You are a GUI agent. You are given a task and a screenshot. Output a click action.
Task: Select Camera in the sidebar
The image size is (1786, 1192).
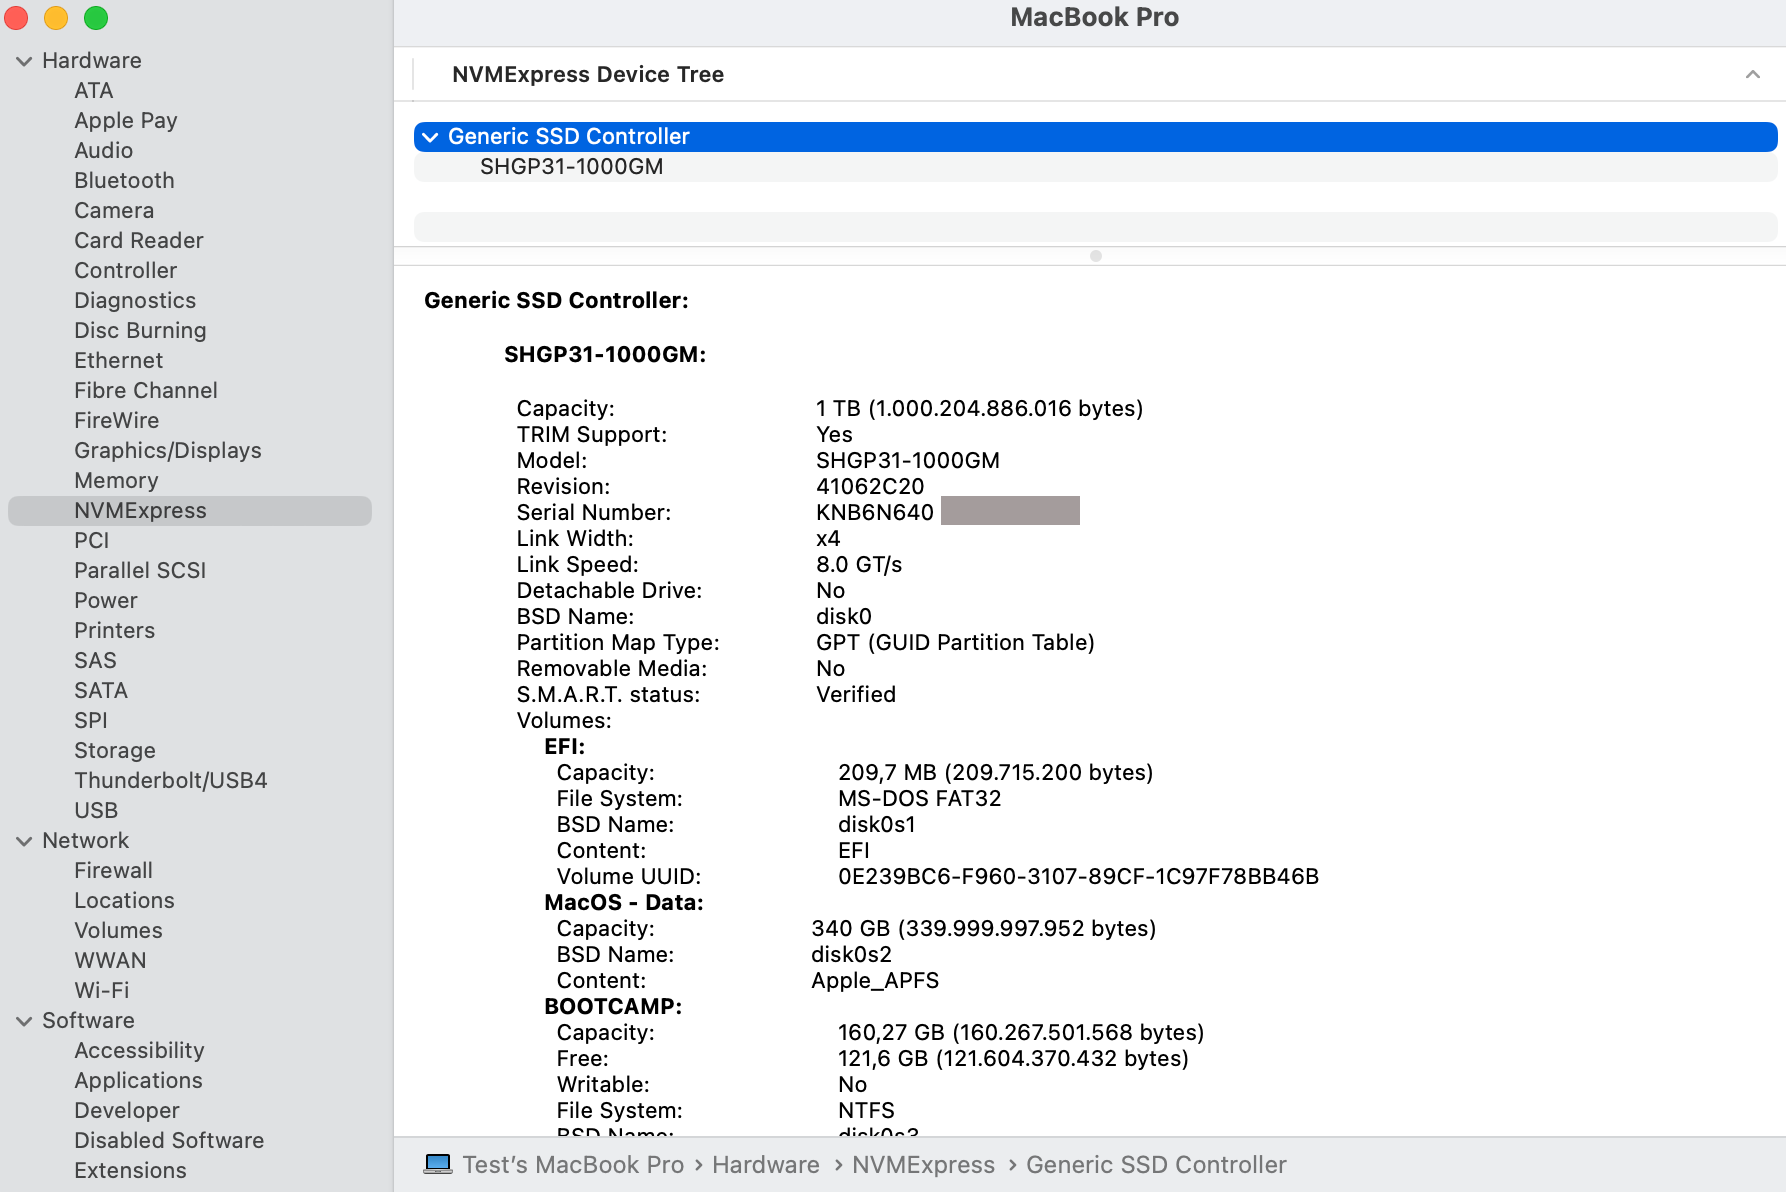[114, 211]
